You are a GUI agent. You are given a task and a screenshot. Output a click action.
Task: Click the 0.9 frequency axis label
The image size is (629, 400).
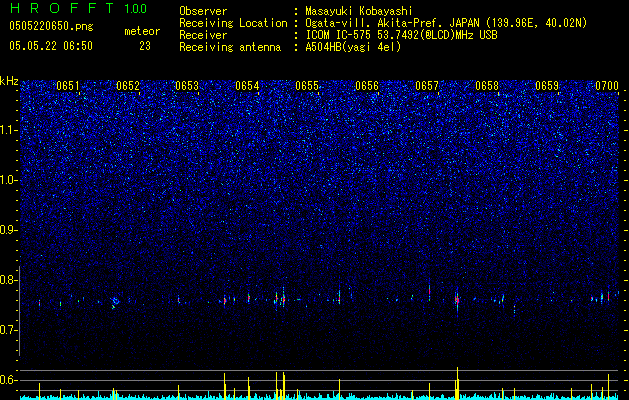[x=9, y=230]
